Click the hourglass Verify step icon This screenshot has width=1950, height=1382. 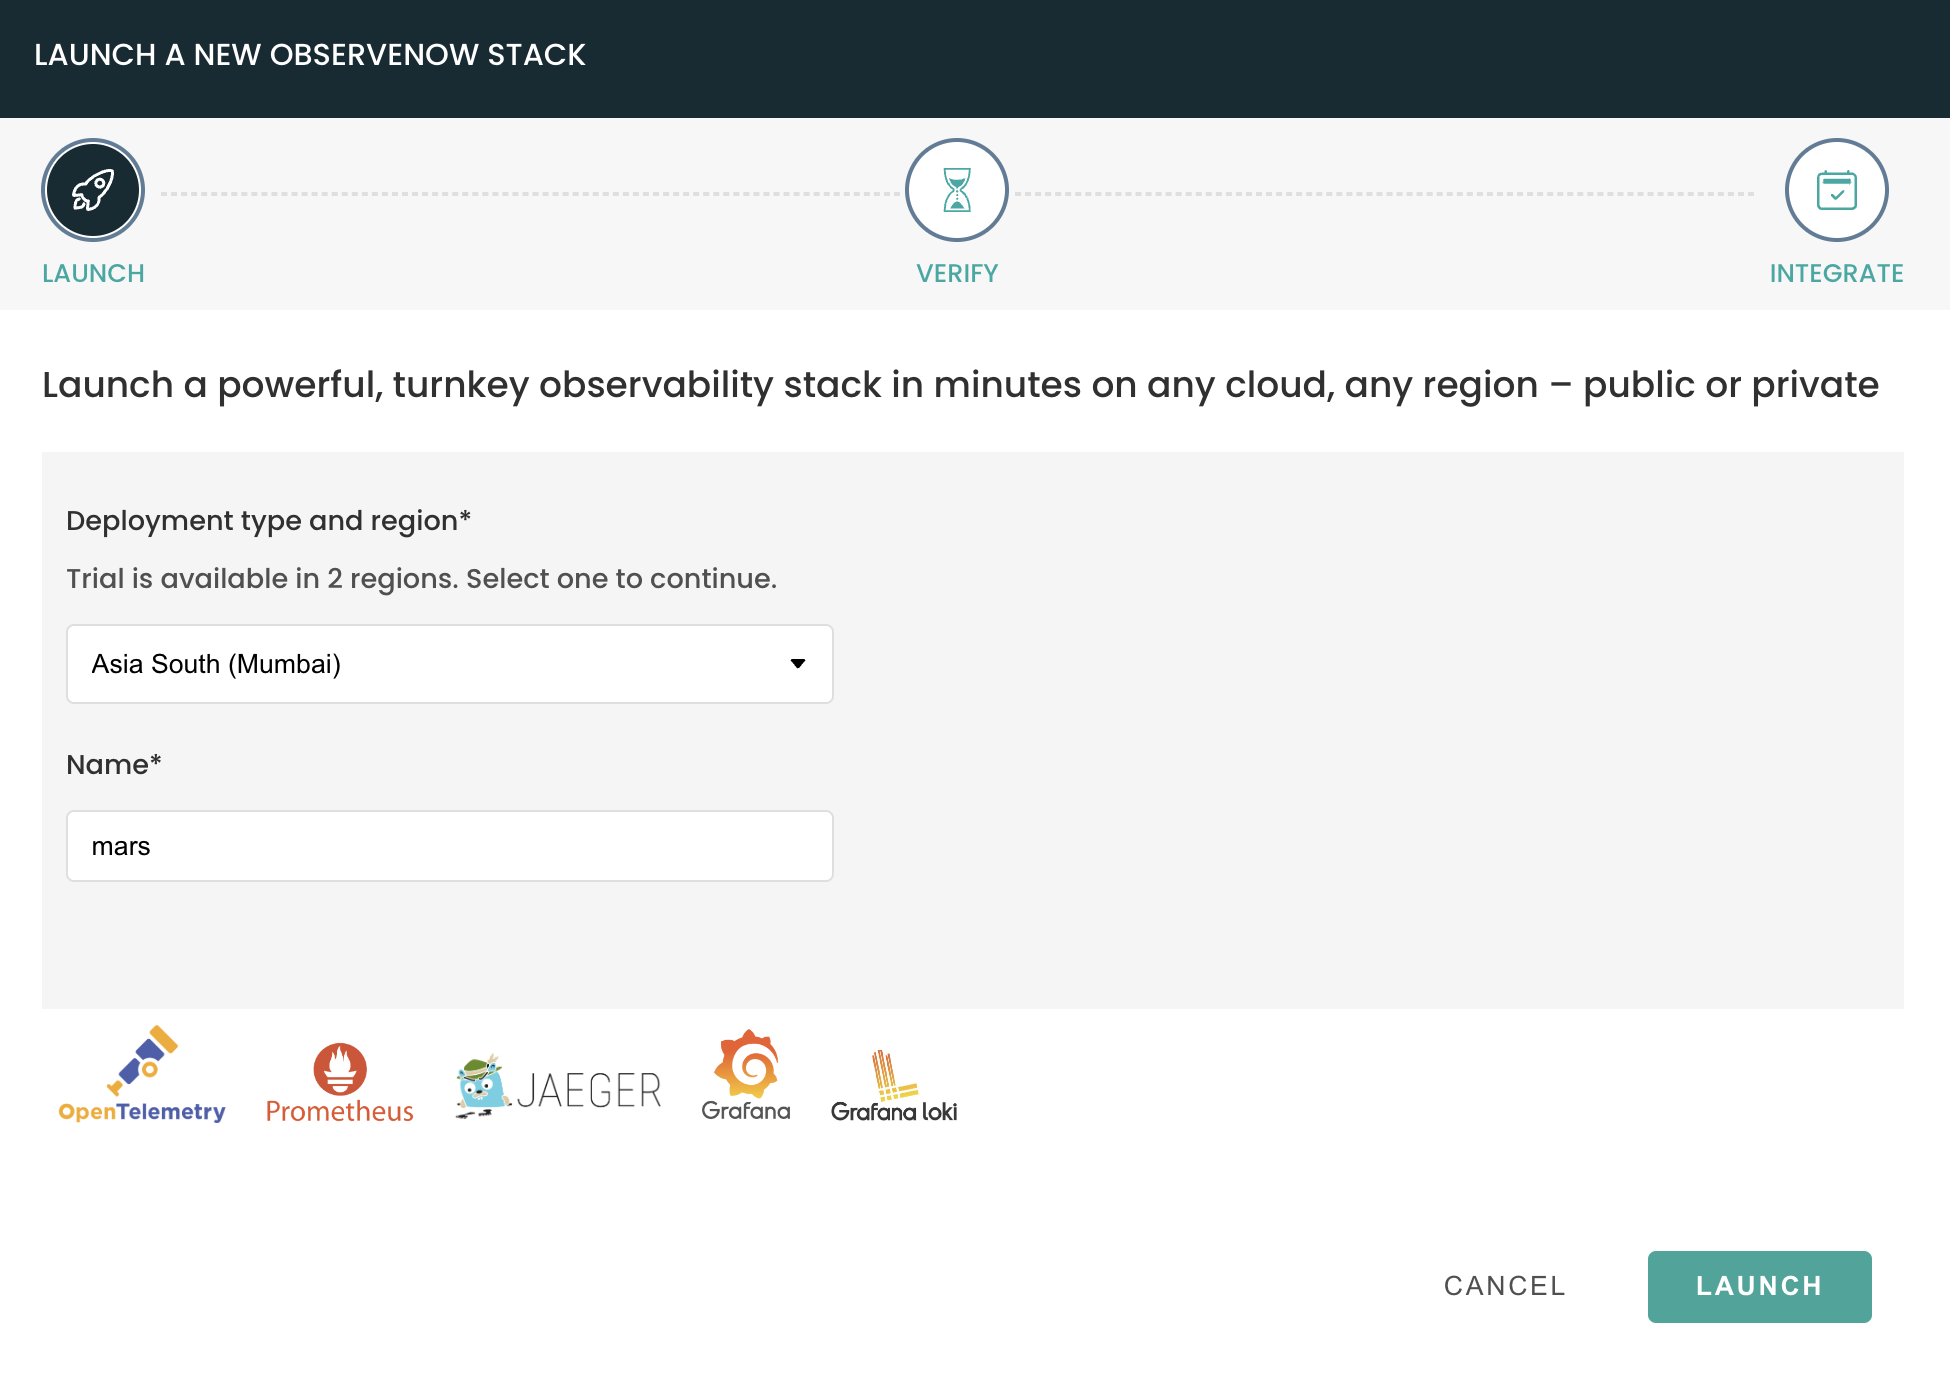click(956, 190)
